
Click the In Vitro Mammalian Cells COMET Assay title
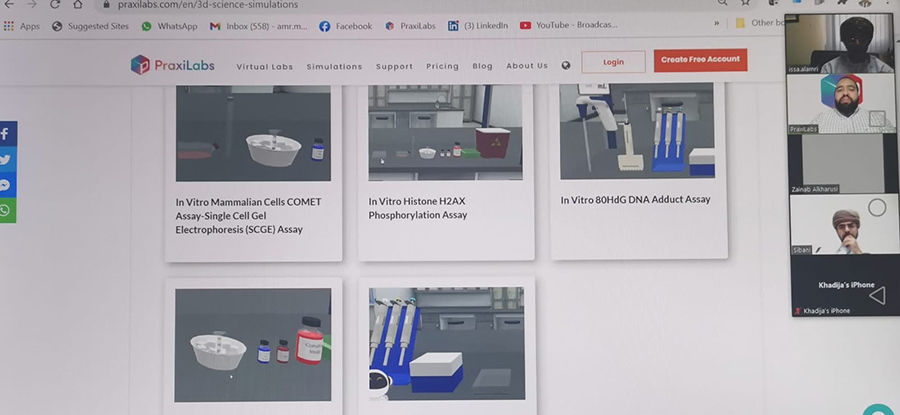(x=249, y=216)
